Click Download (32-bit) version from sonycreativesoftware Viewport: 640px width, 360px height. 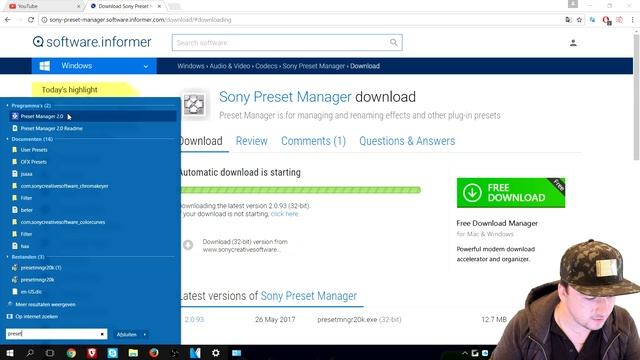[245, 245]
